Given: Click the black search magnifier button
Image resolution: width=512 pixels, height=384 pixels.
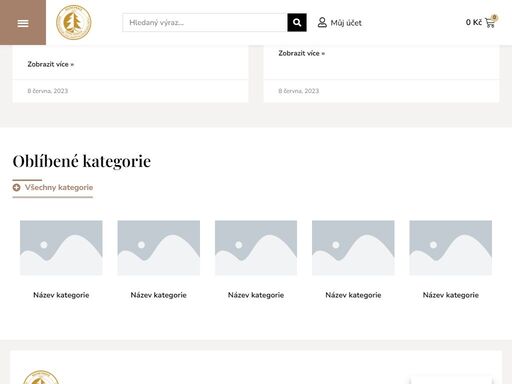Looking at the screenshot, I should point(297,23).
